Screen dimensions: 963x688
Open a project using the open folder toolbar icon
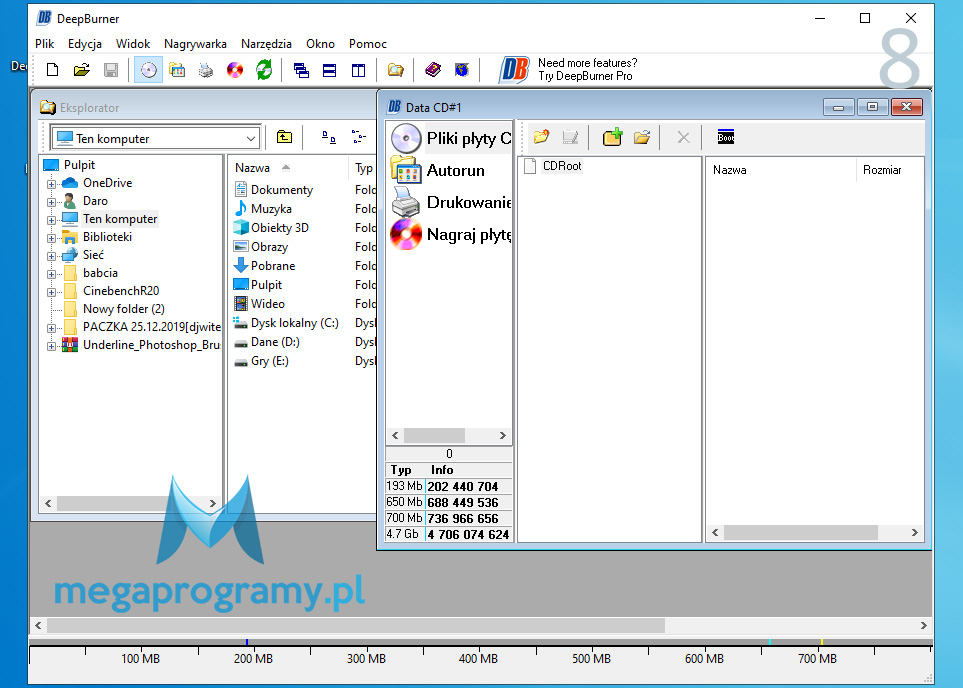coord(82,70)
